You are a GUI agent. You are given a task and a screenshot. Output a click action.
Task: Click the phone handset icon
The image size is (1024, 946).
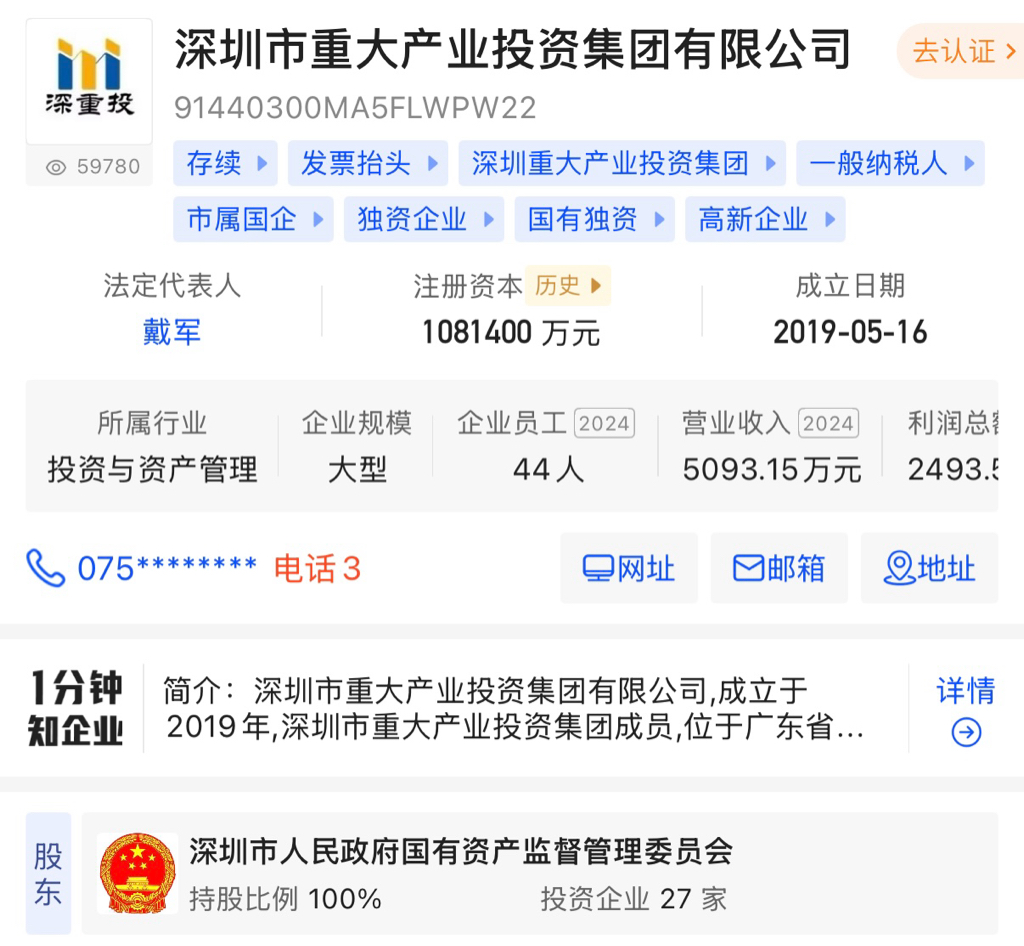[46, 568]
